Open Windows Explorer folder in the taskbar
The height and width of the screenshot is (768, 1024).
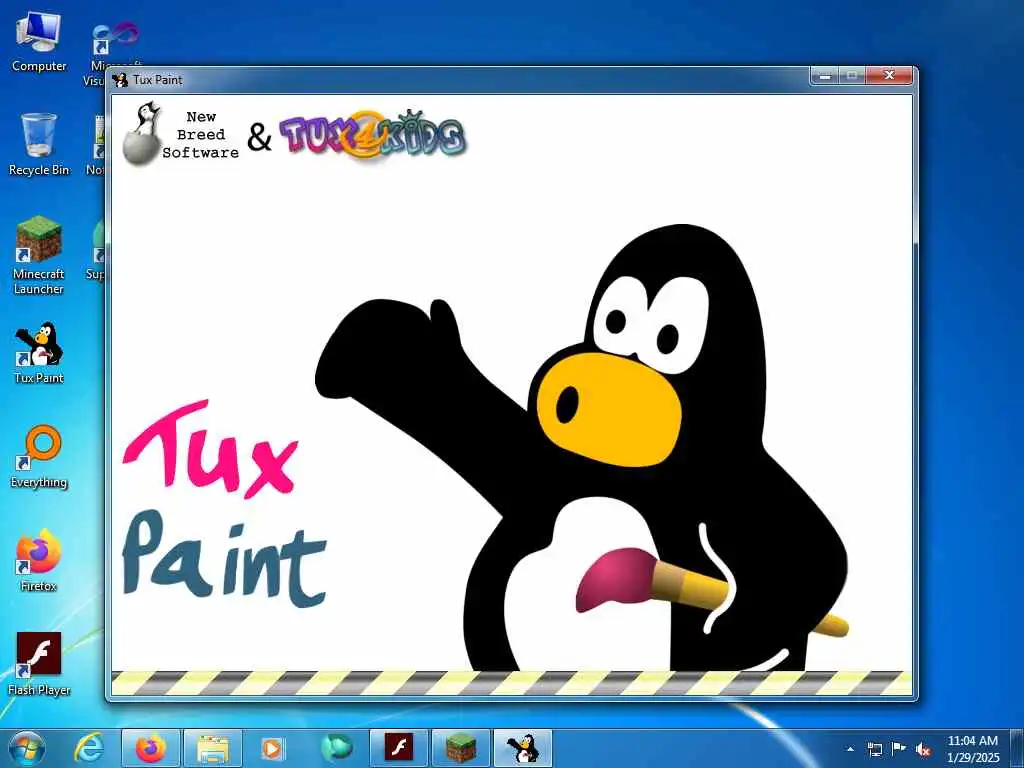pos(213,748)
